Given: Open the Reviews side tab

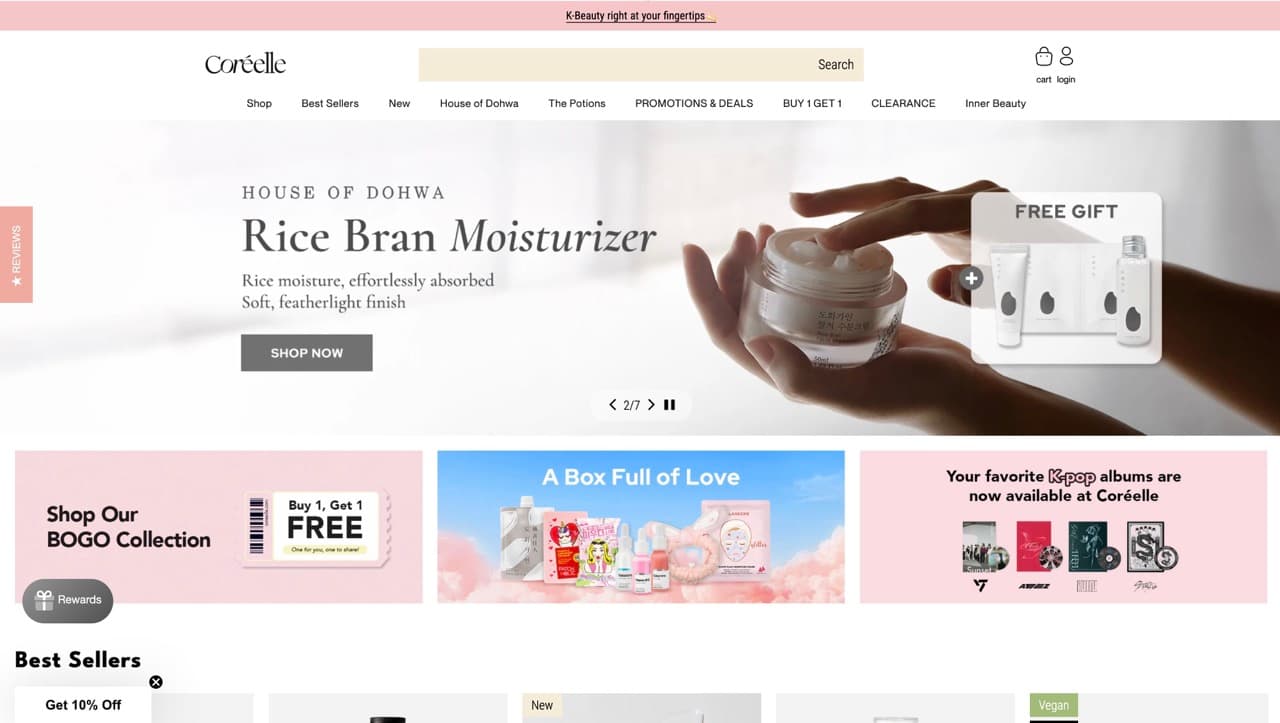Looking at the screenshot, I should click(x=16, y=254).
